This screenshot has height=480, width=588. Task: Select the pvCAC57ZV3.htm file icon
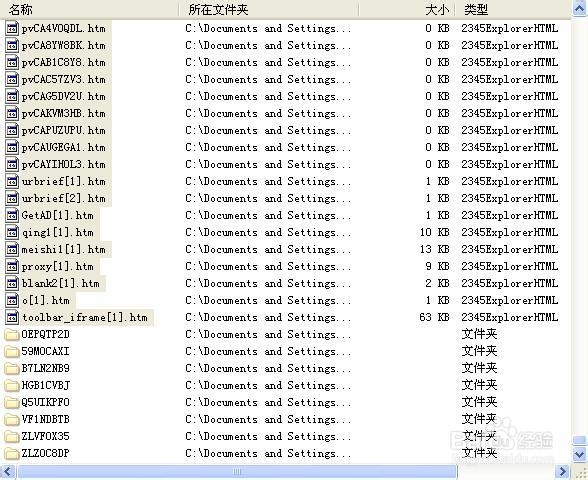[x=12, y=80]
